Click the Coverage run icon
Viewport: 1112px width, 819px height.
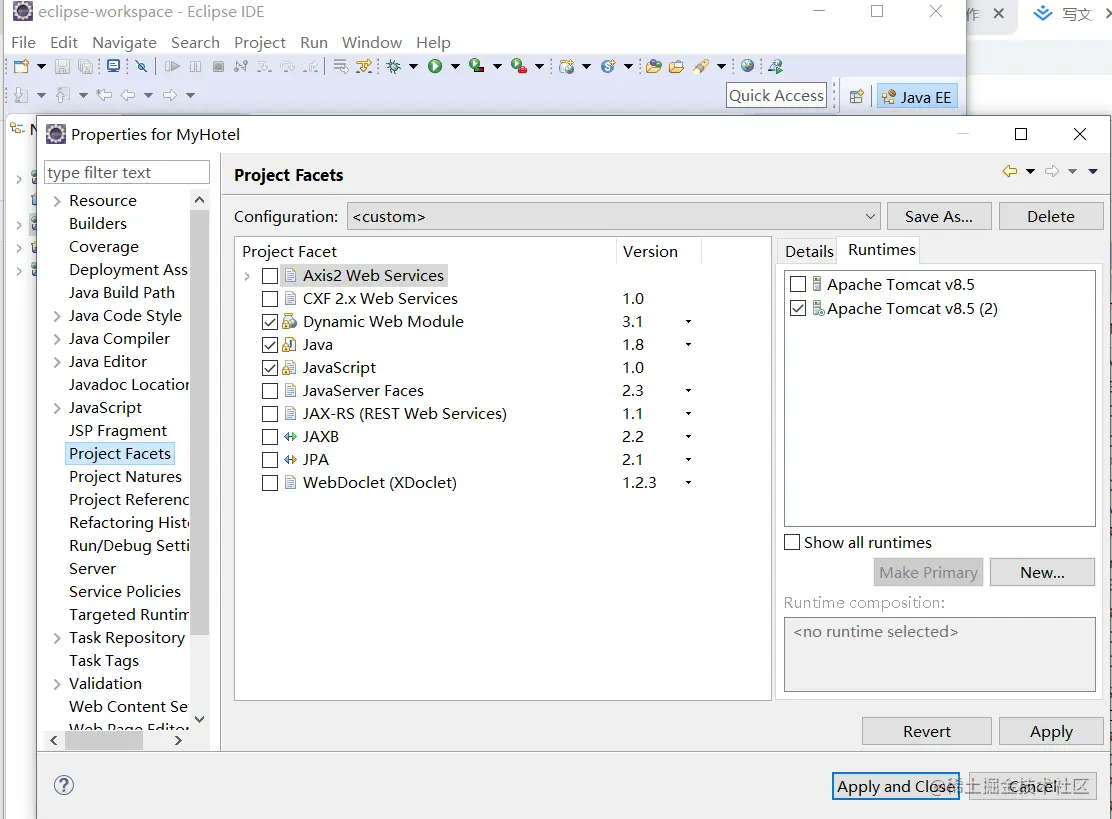click(x=477, y=66)
